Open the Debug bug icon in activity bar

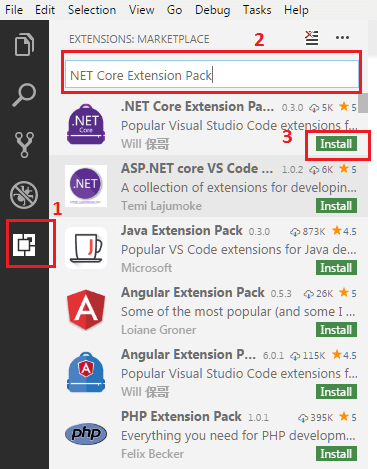coord(24,195)
